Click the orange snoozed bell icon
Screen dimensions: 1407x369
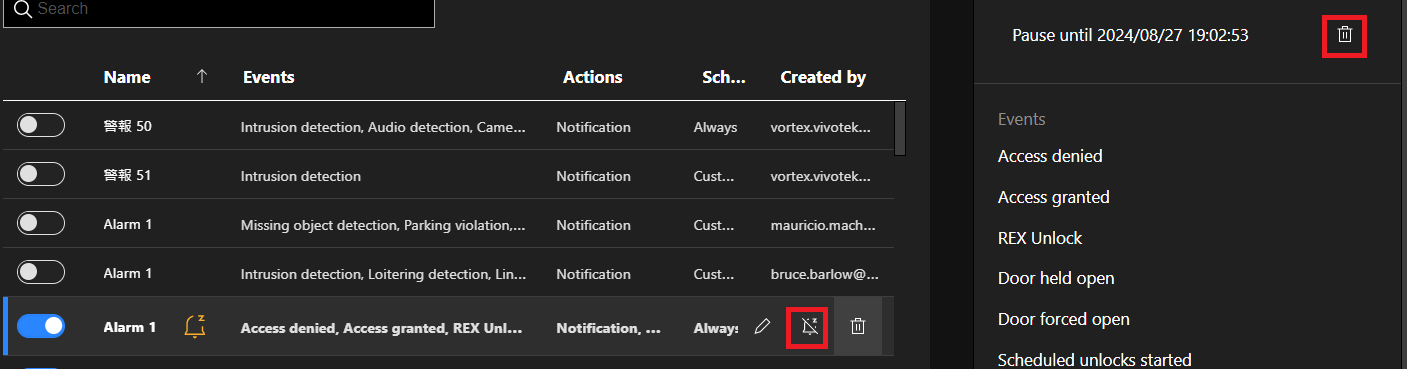click(x=195, y=326)
